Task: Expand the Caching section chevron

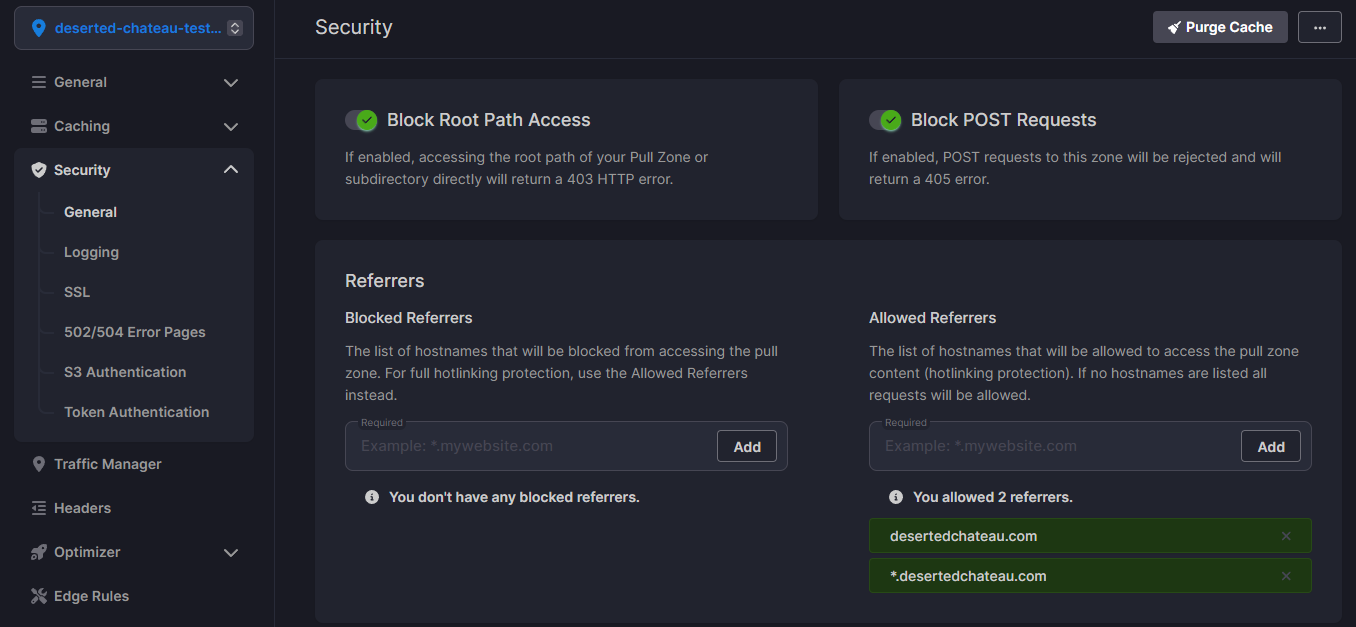Action: pyautogui.click(x=231, y=127)
